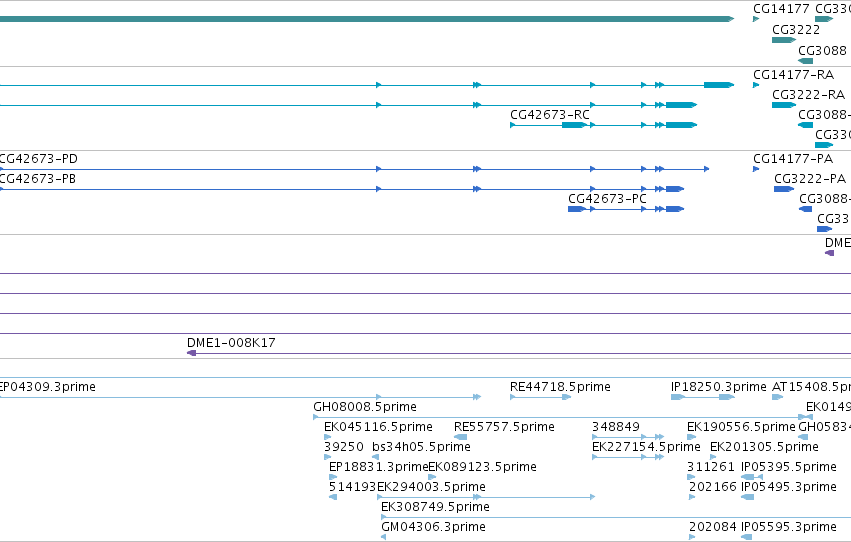Open the CG14177-RA transcript label
Viewport: 851px width, 542px height.
[793, 75]
